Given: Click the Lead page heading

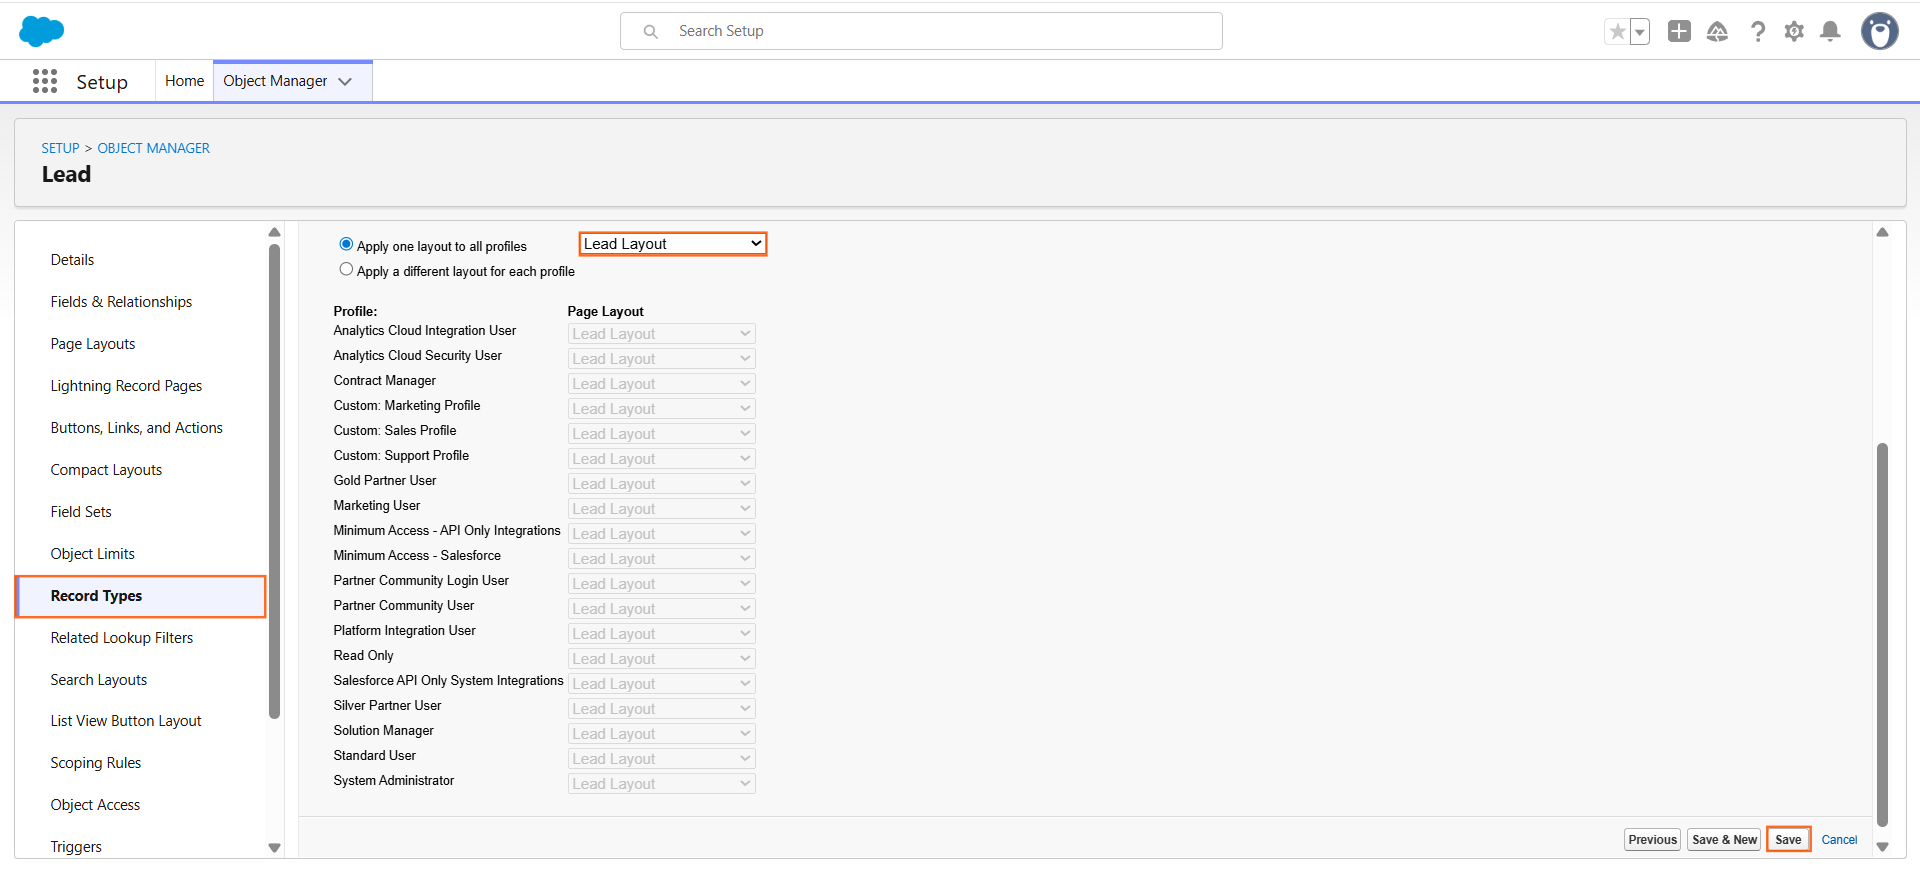Looking at the screenshot, I should tap(66, 174).
